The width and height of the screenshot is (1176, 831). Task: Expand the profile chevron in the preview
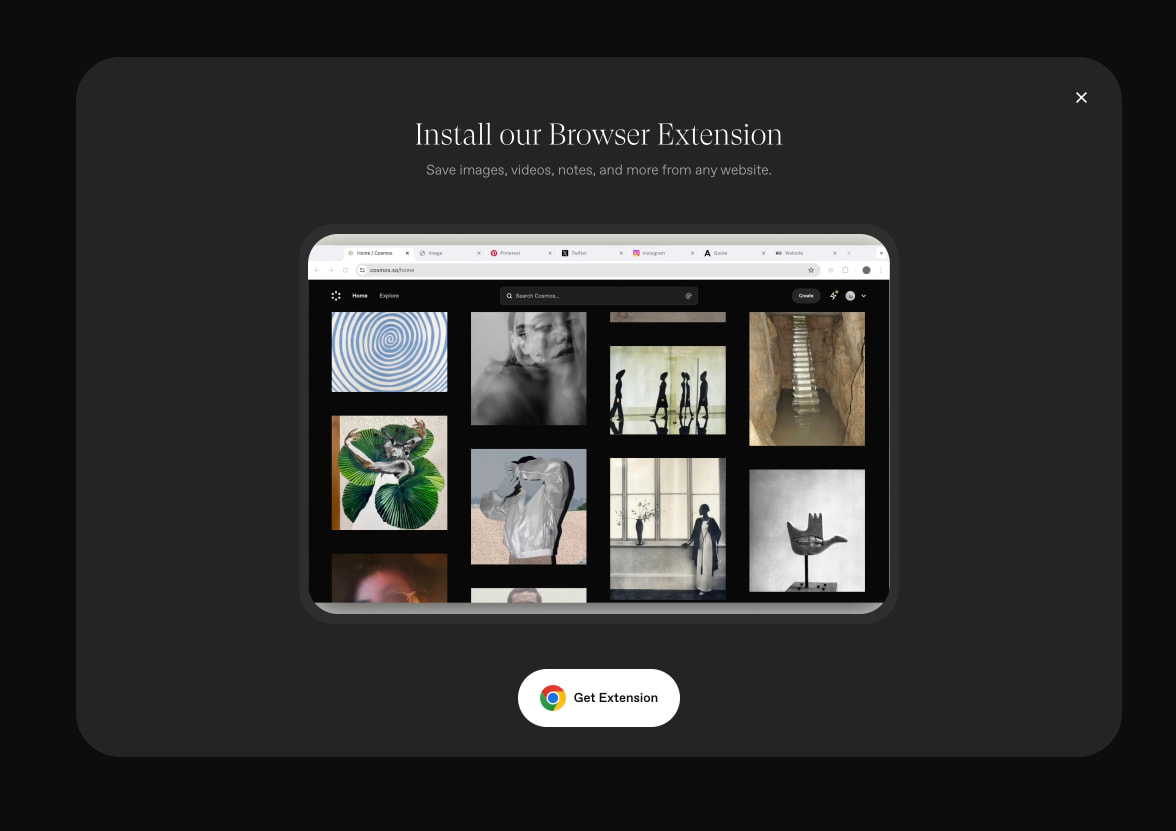tap(863, 296)
